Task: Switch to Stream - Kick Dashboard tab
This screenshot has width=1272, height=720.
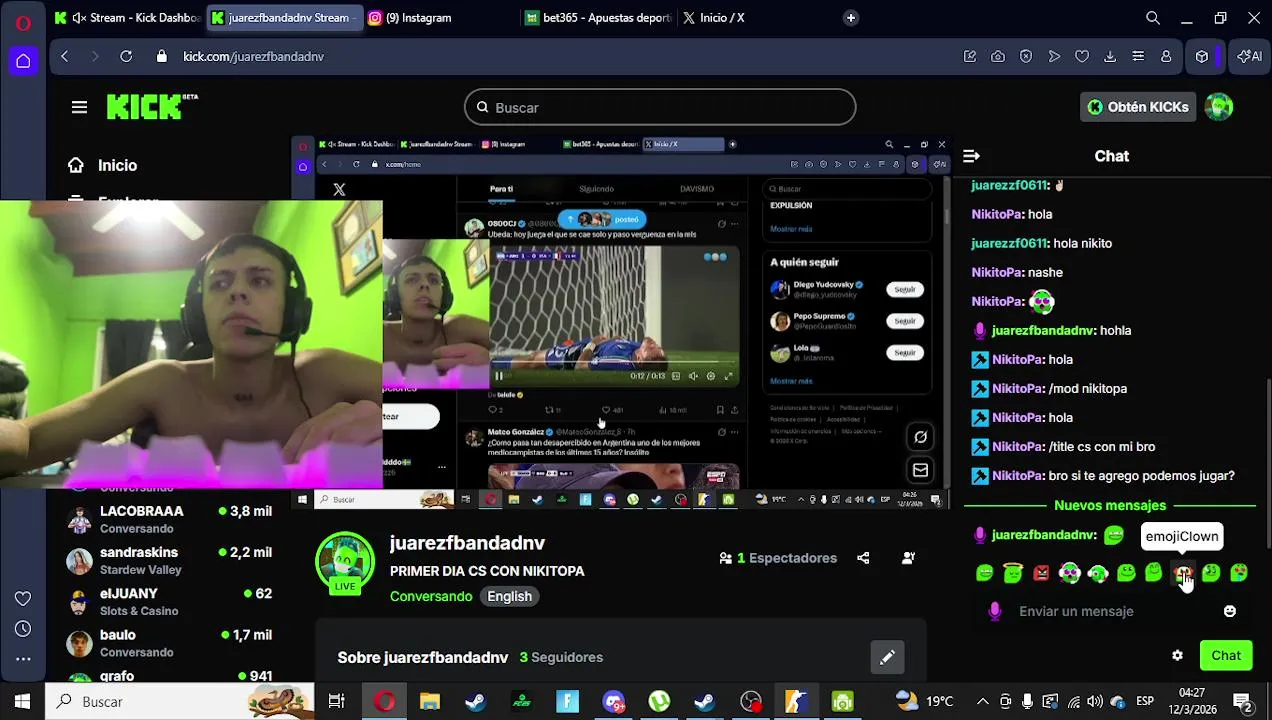Action: coord(127,18)
